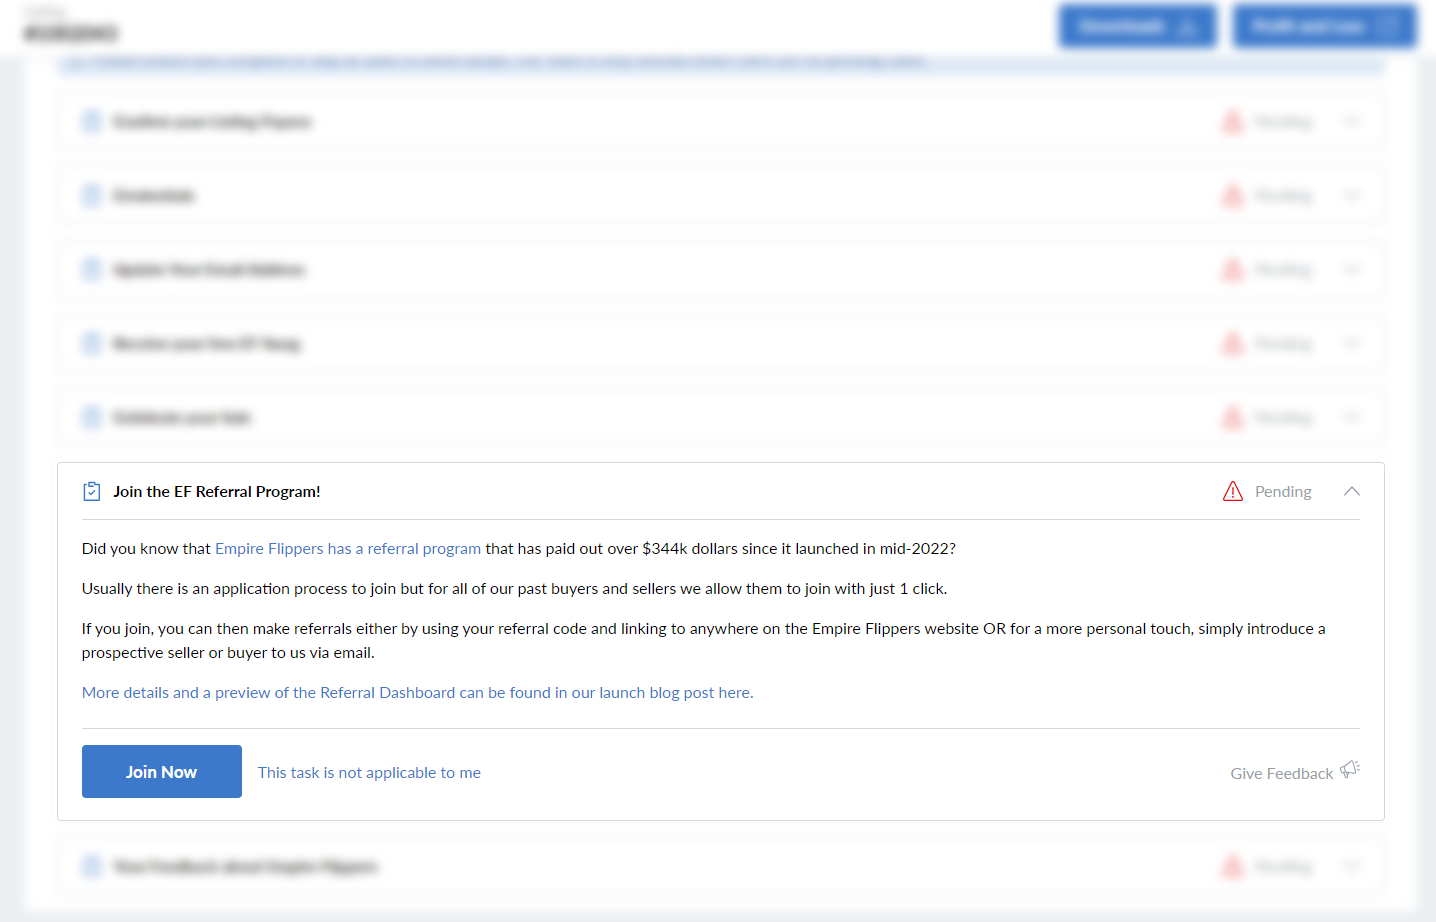Open the Referral Dashboard launch blog post link
The width and height of the screenshot is (1436, 922).
(x=417, y=693)
